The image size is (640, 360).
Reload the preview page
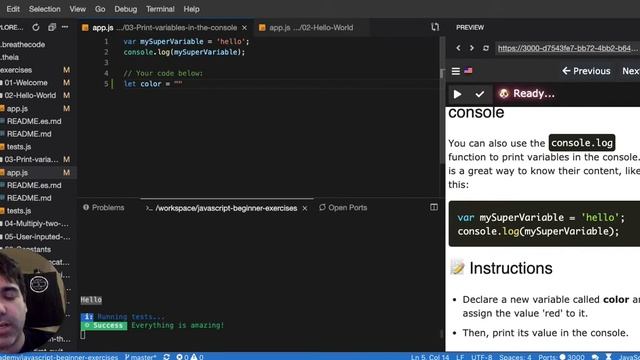485,48
